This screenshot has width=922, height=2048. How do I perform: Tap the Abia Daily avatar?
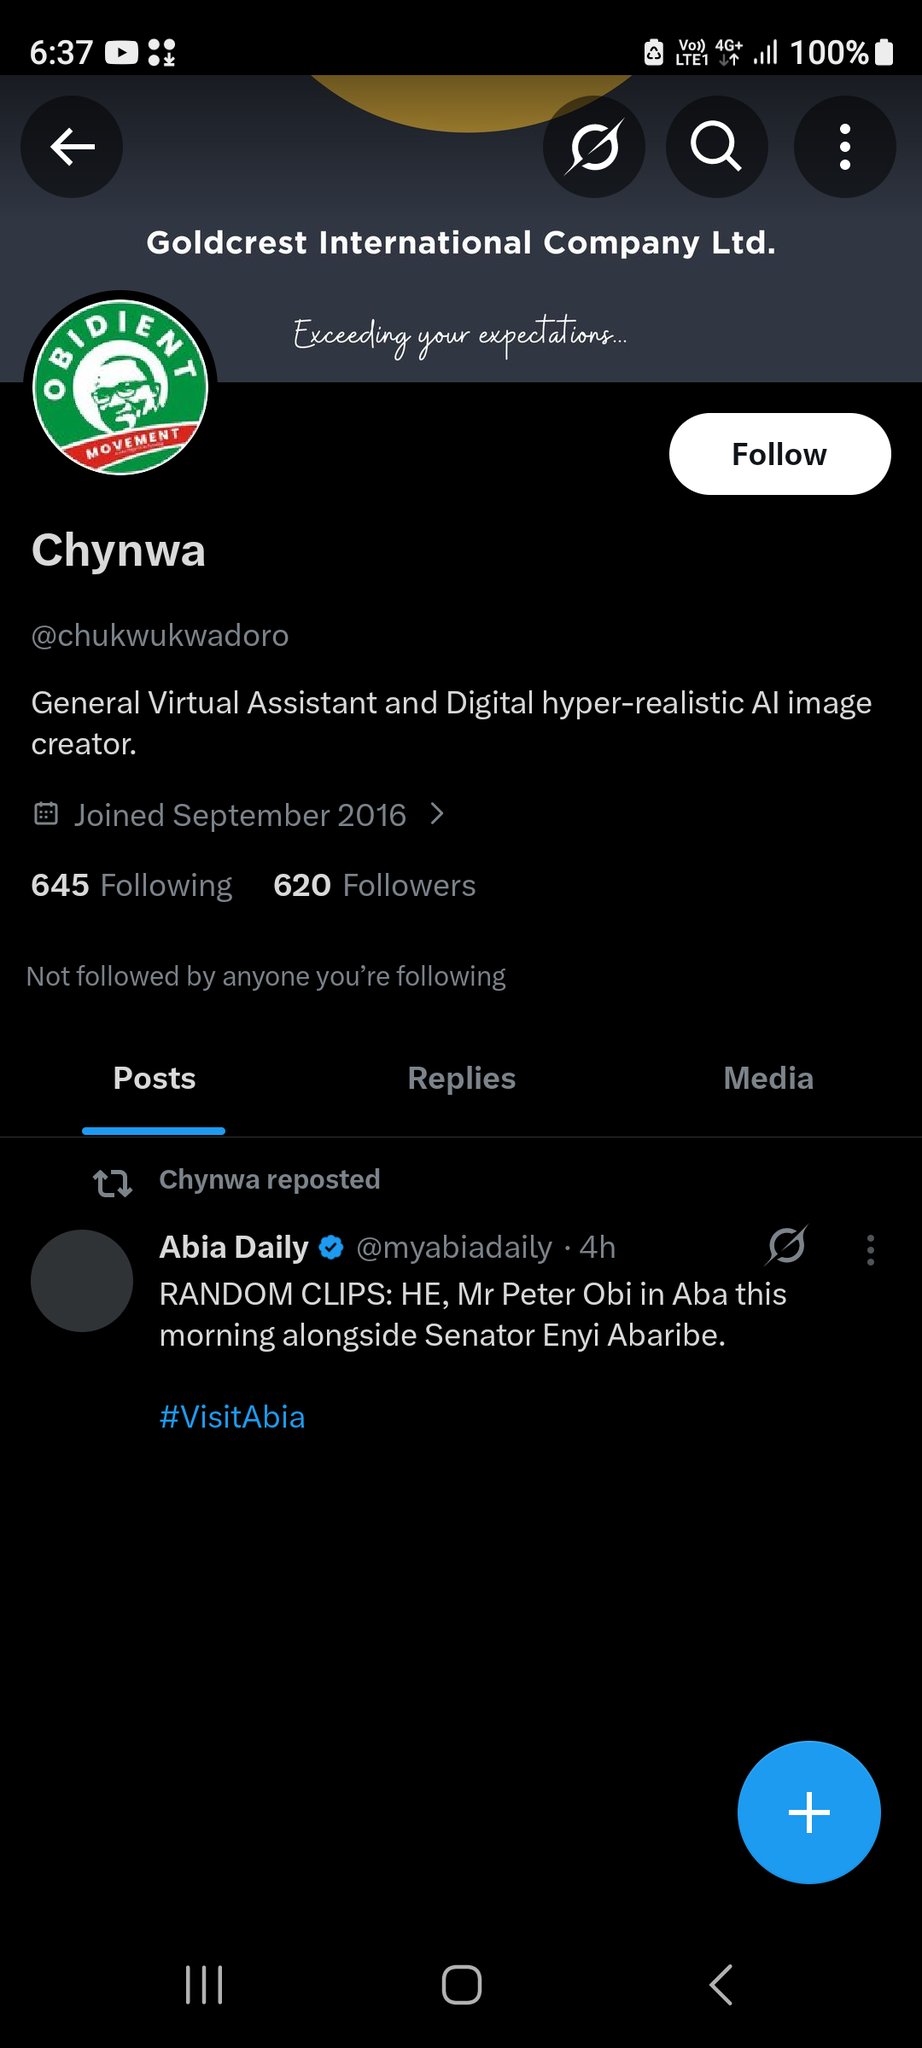[x=82, y=1280]
